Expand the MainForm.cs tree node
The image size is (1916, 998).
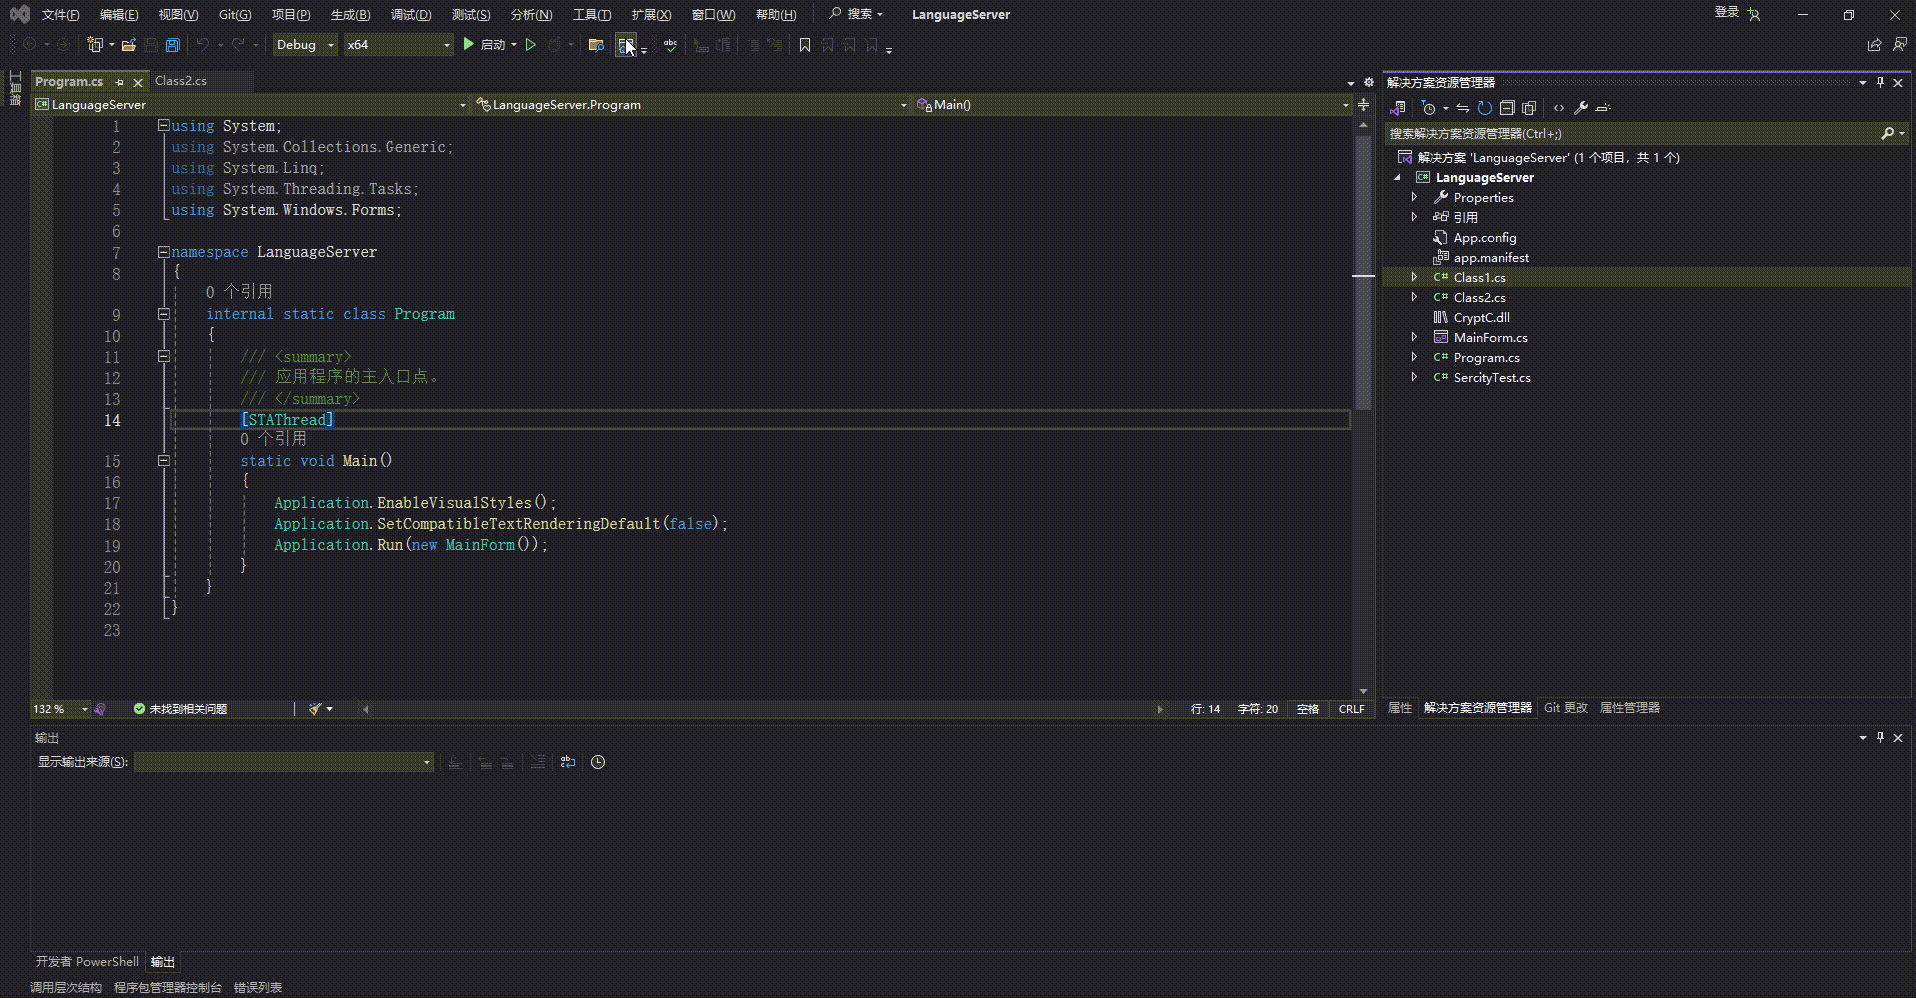click(x=1414, y=337)
